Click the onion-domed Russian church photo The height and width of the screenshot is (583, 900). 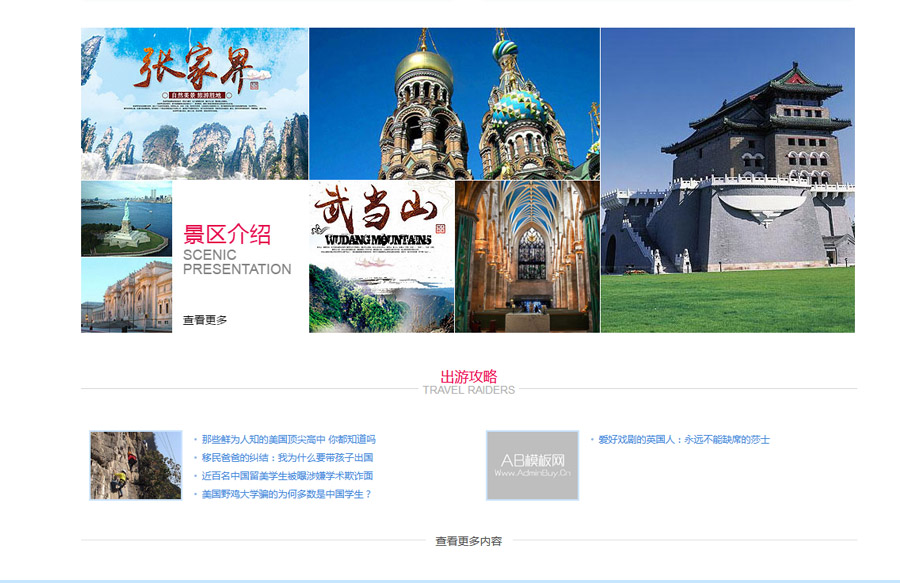[x=454, y=103]
